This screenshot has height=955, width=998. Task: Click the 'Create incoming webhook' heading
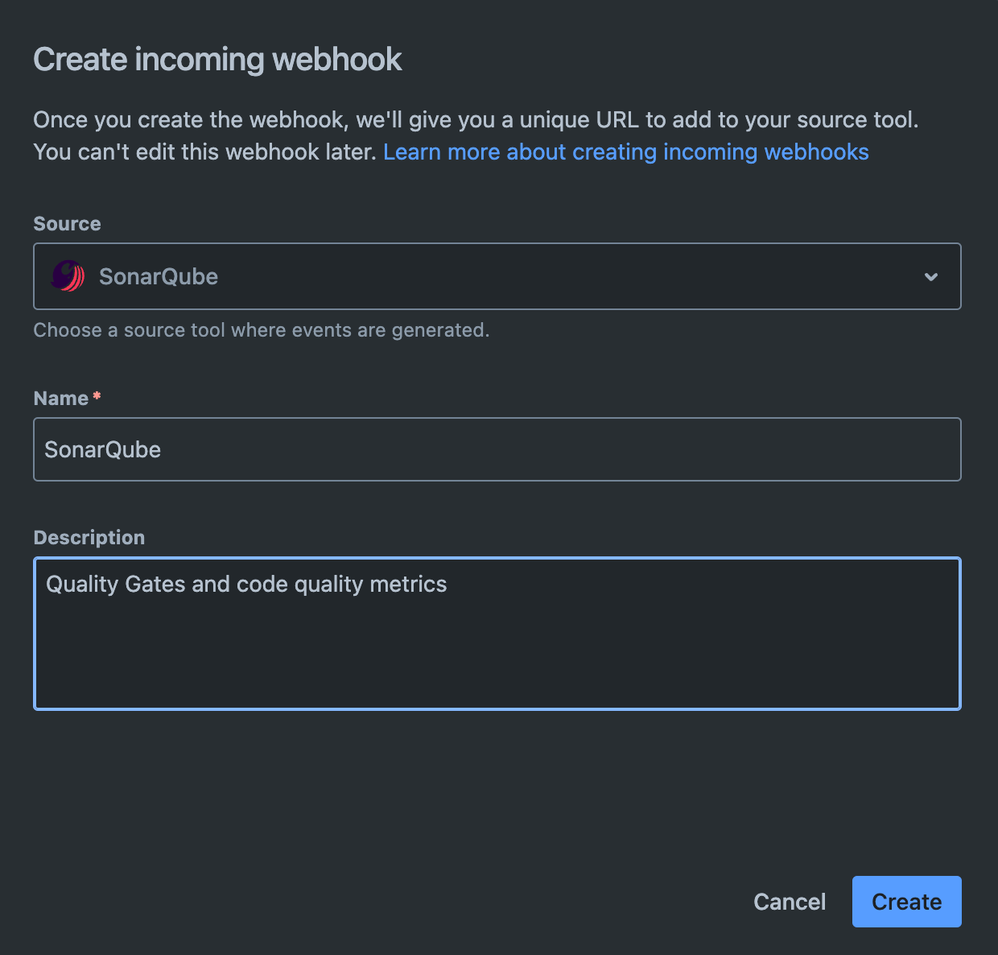217,60
